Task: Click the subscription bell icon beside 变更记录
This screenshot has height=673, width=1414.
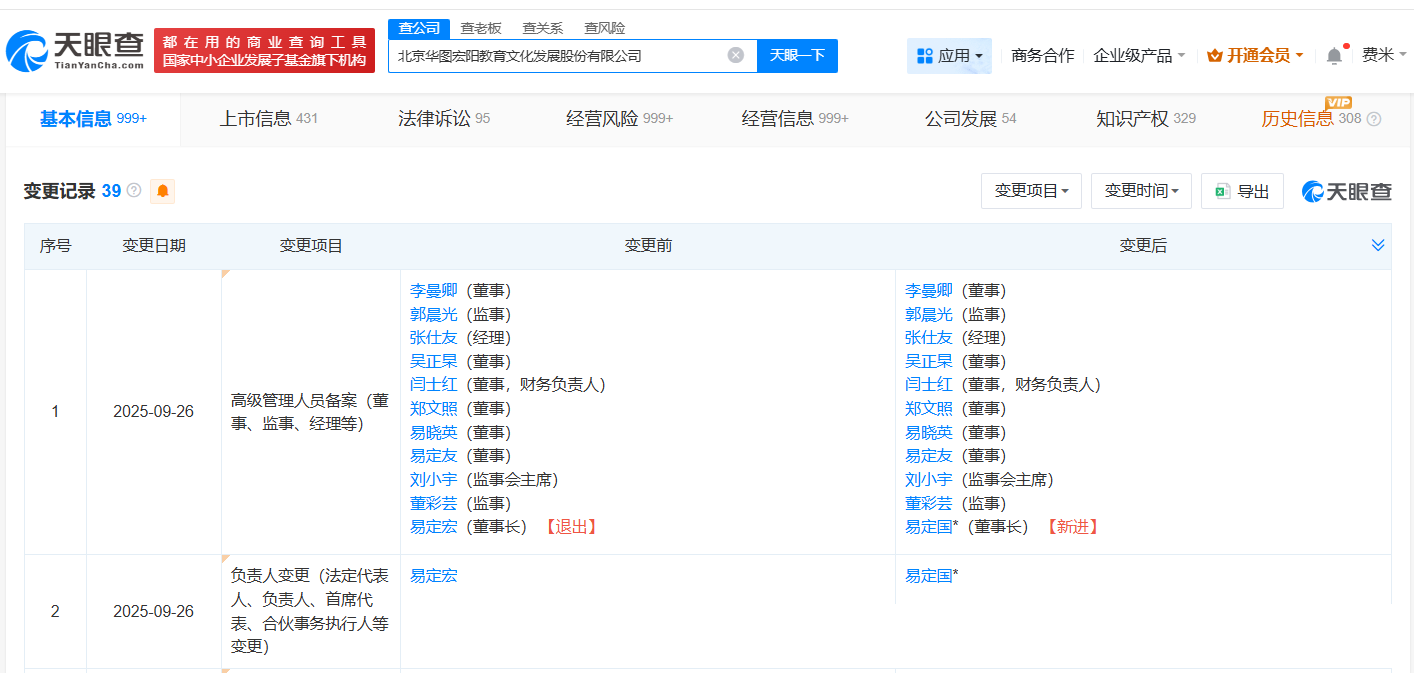Action: [x=162, y=190]
